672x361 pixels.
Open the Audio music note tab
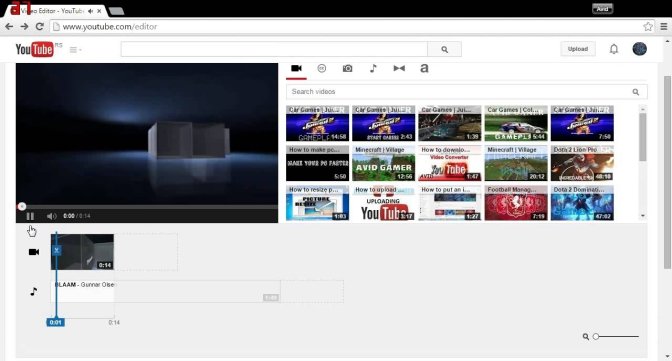(x=373, y=68)
